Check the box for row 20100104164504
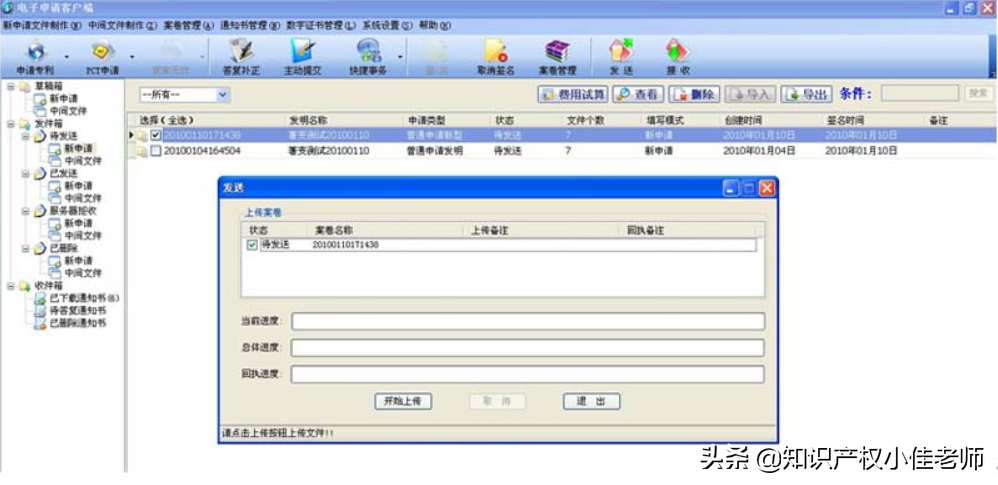This screenshot has height=485, width=998. point(156,151)
